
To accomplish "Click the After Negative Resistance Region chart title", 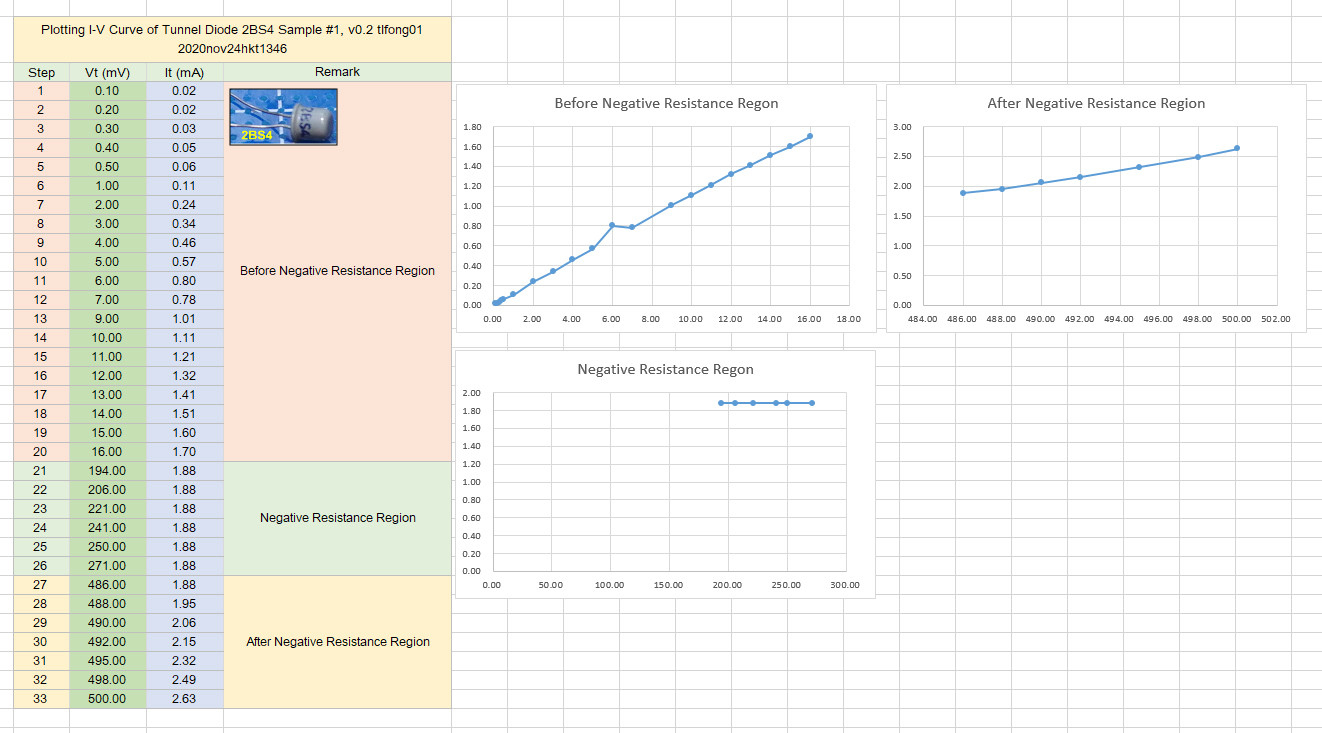I will click(x=1096, y=103).
